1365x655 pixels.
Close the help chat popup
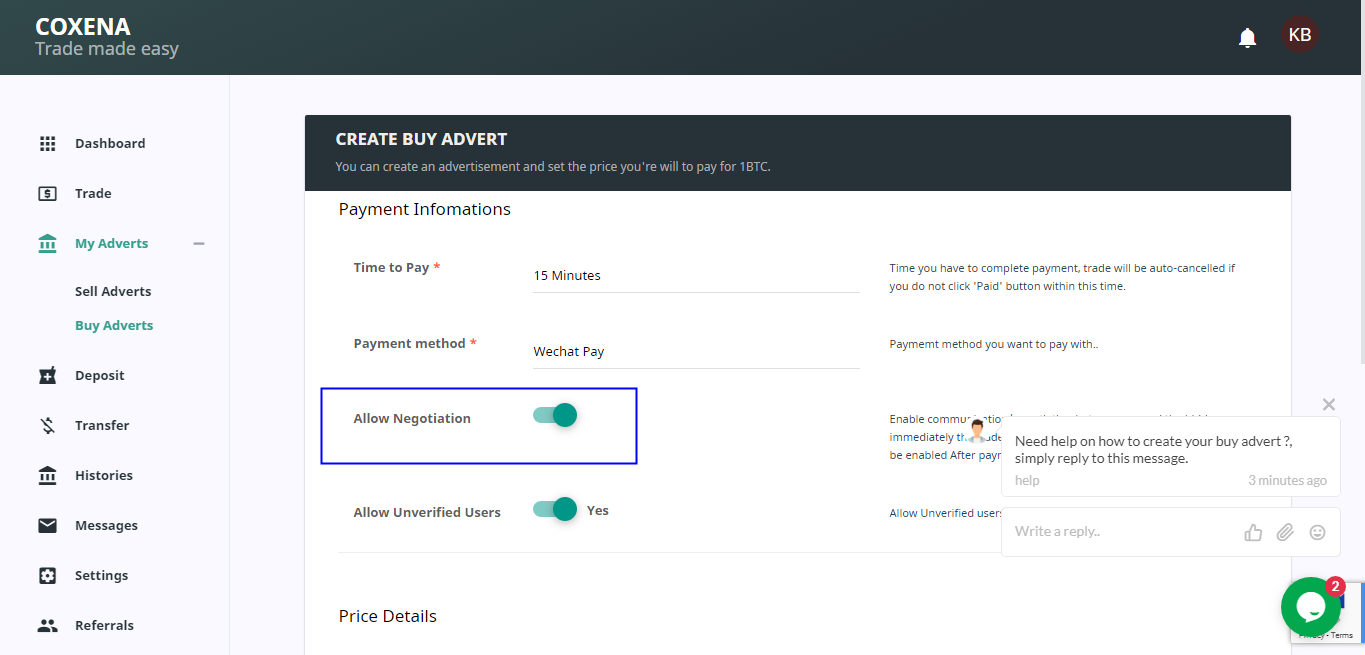click(x=1328, y=405)
